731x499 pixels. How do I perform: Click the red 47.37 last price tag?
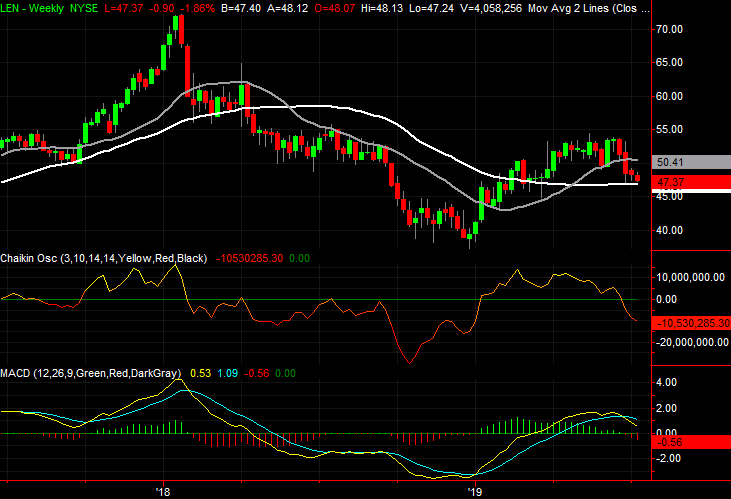point(669,183)
